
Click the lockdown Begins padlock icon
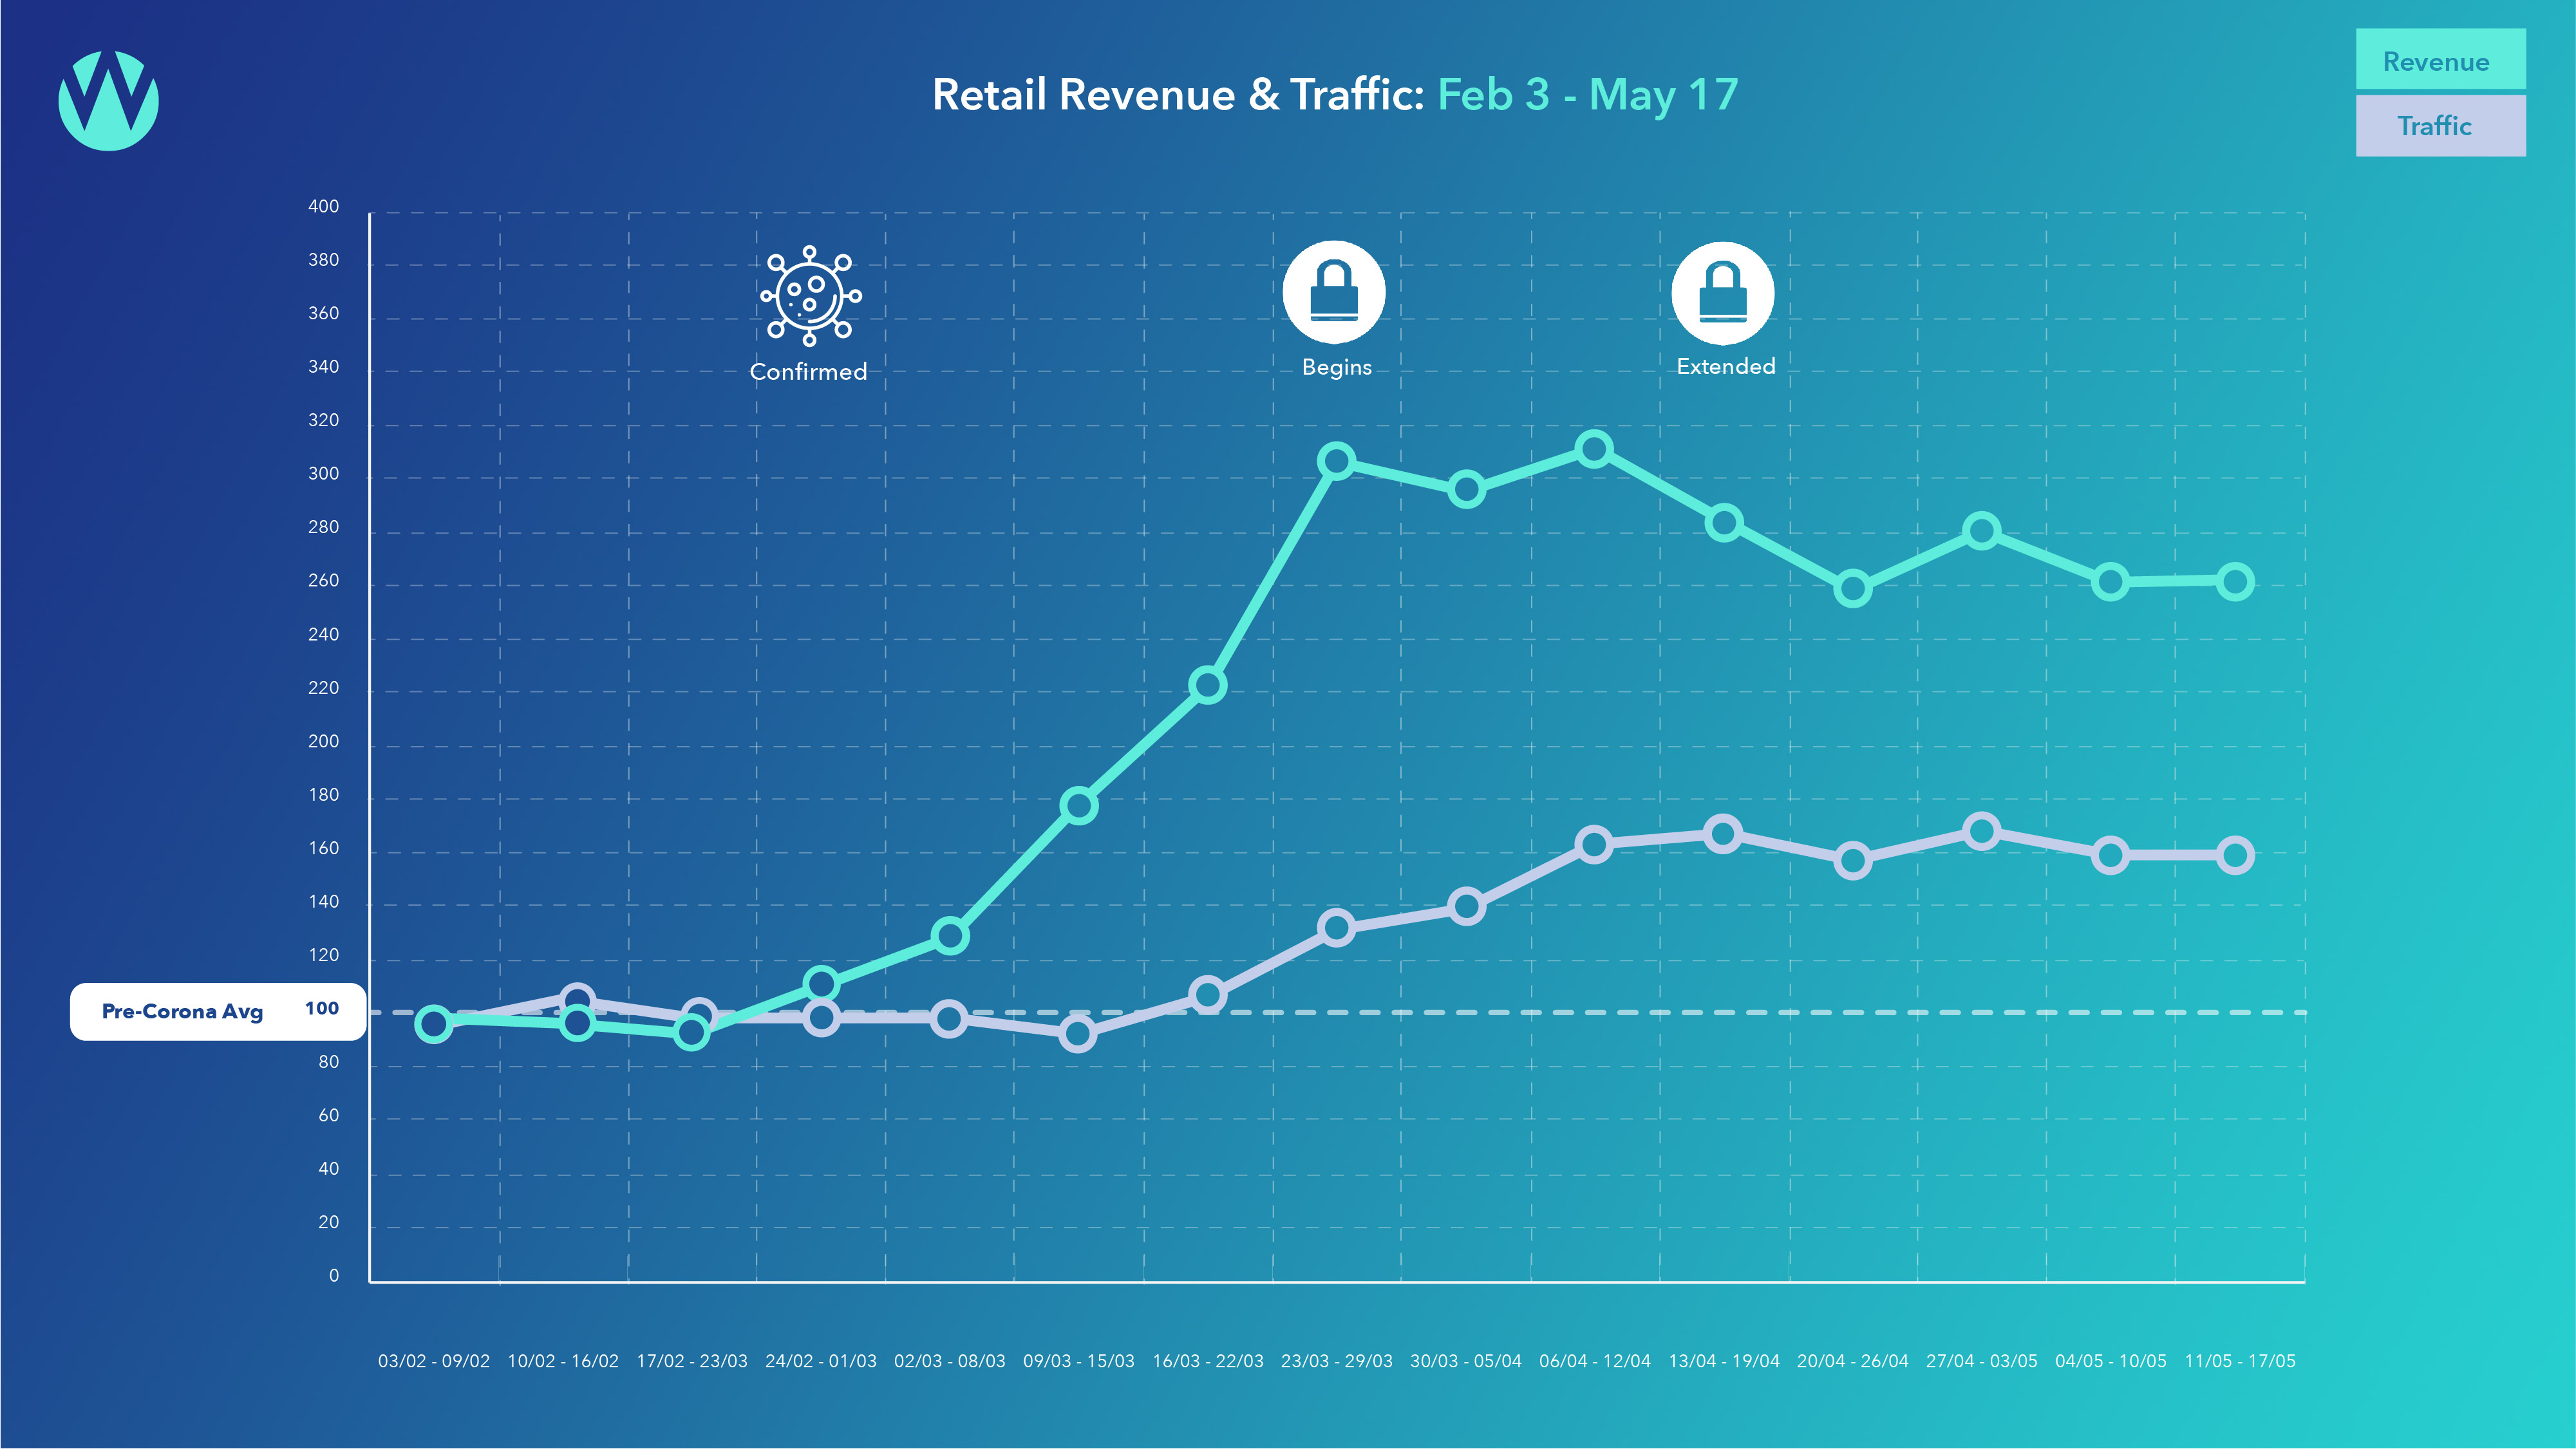(x=1334, y=292)
